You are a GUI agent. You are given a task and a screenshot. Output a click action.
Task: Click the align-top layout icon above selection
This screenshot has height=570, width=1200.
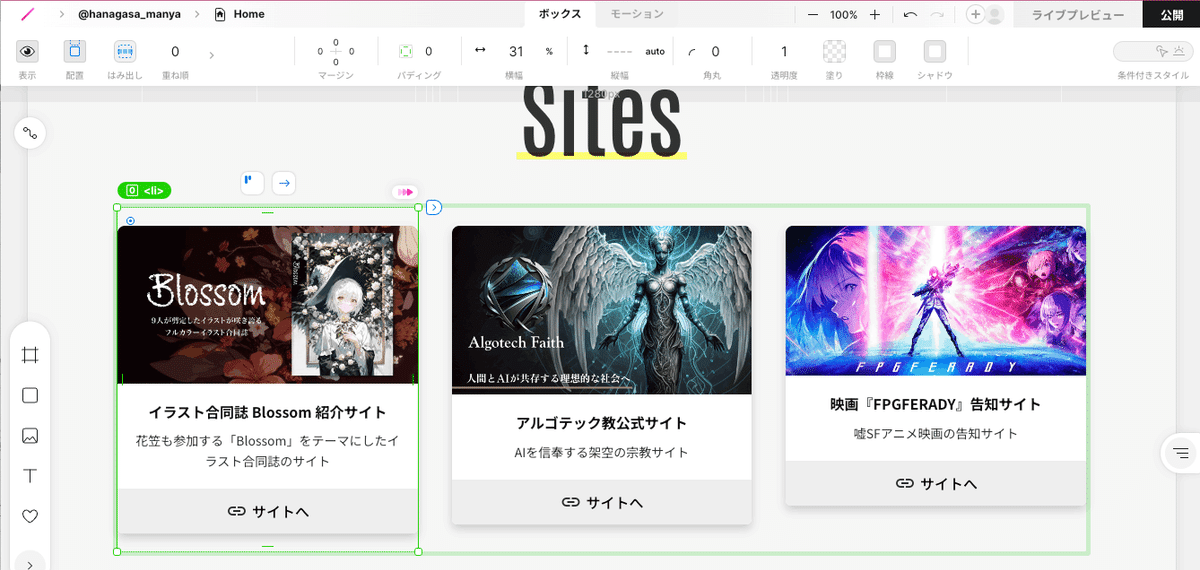[252, 182]
